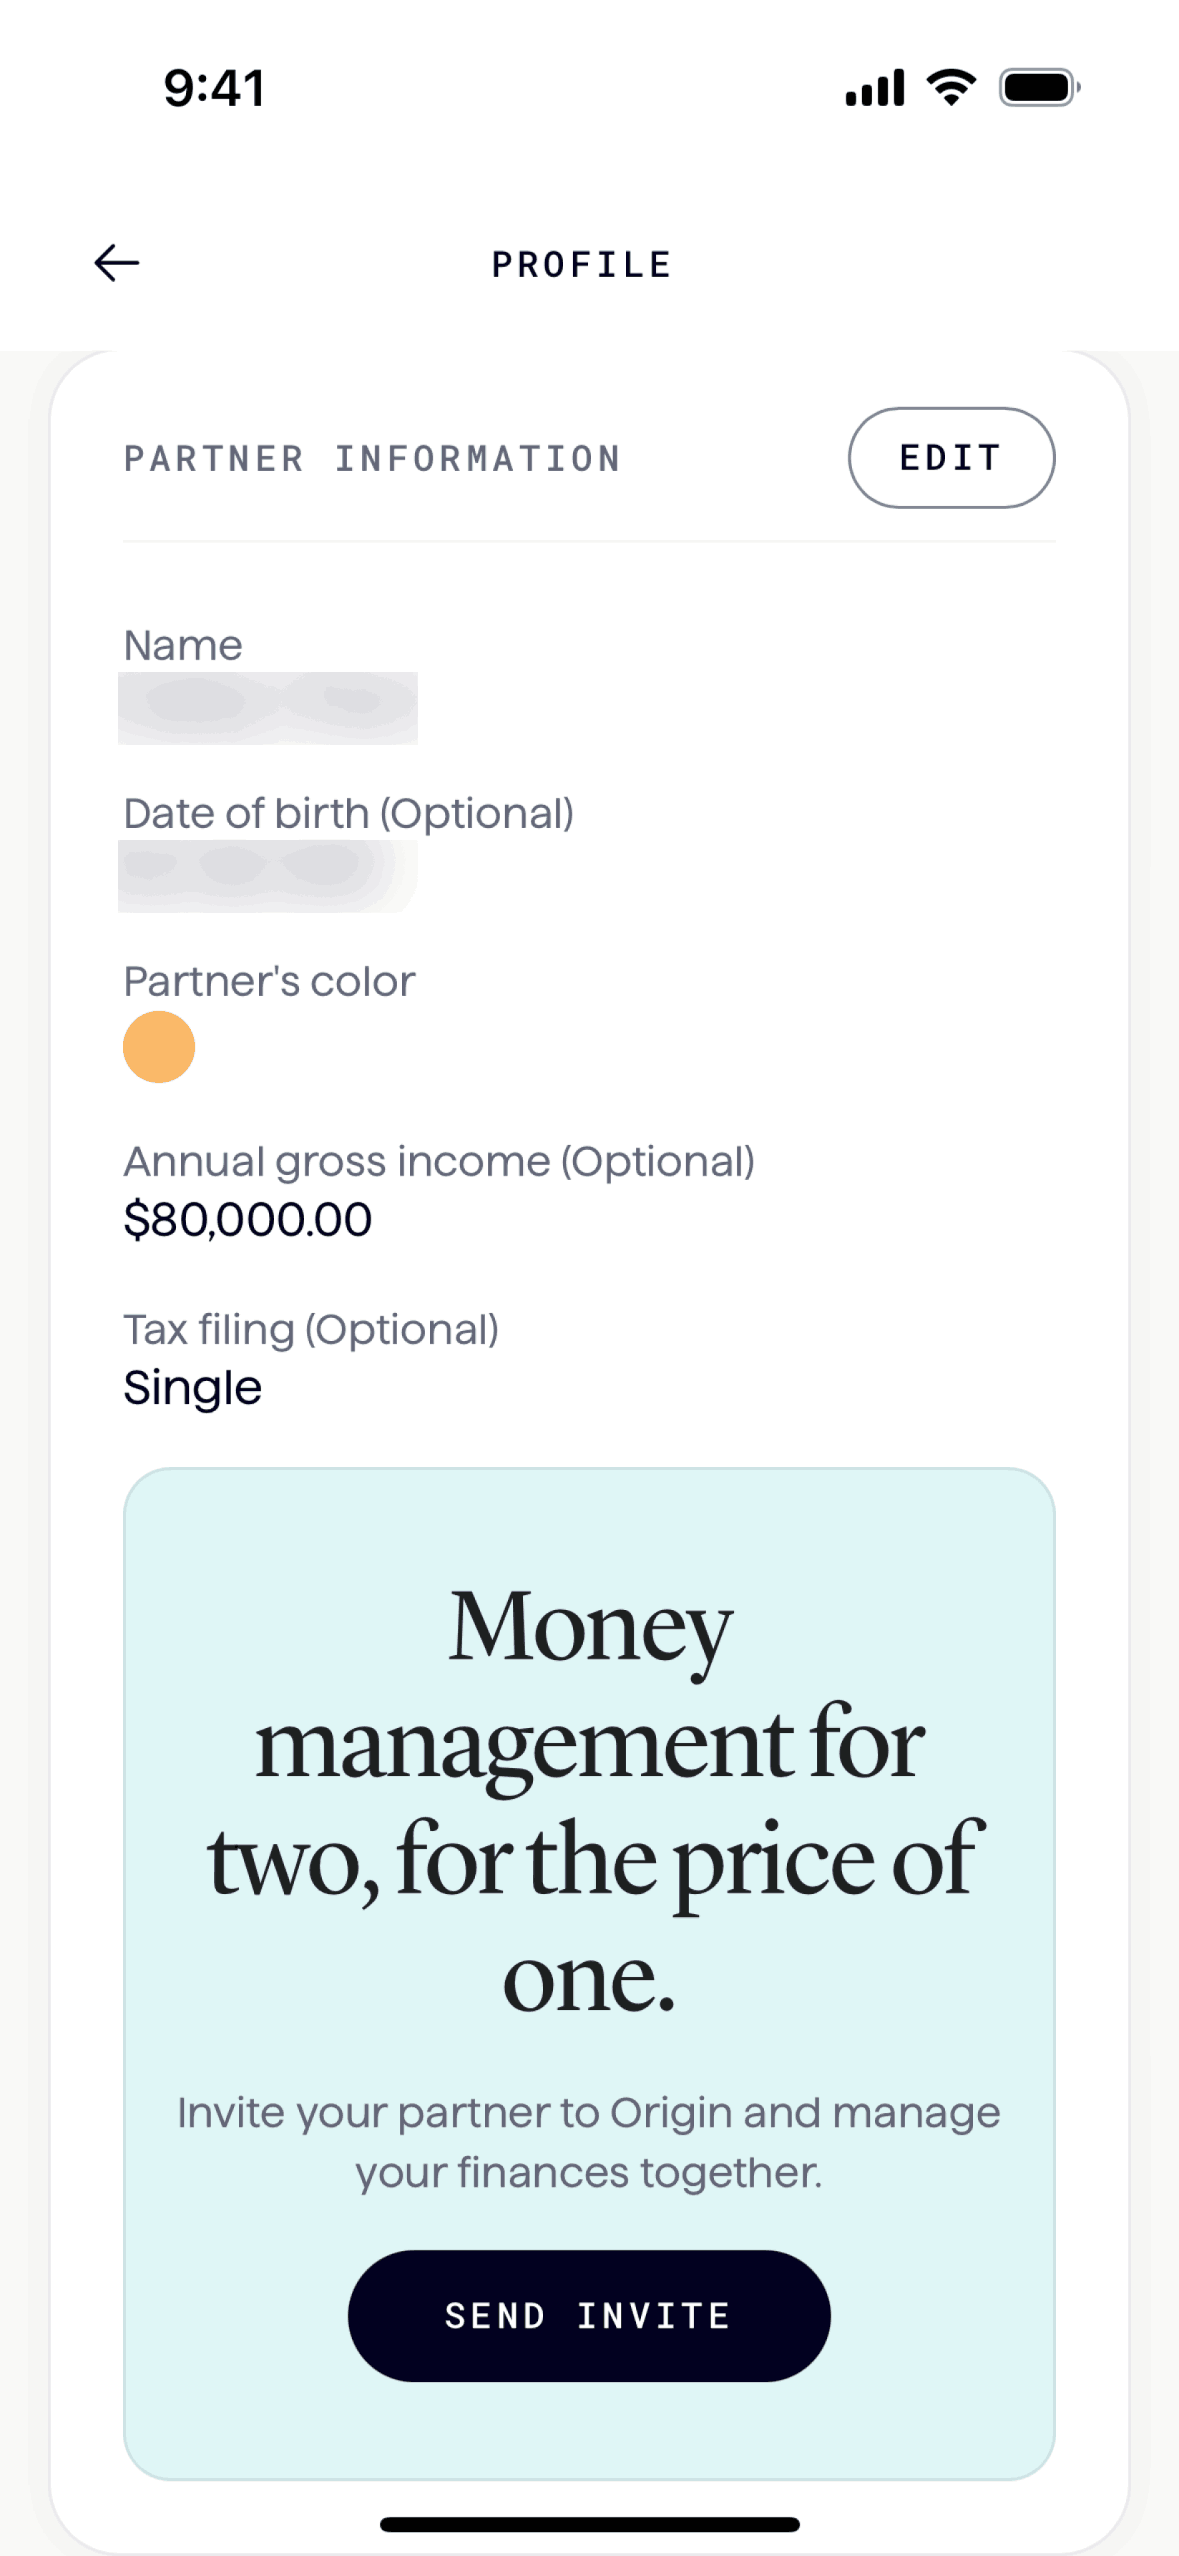This screenshot has height=2556, width=1179.
Task: Tap the back arrow icon
Action: (x=117, y=263)
